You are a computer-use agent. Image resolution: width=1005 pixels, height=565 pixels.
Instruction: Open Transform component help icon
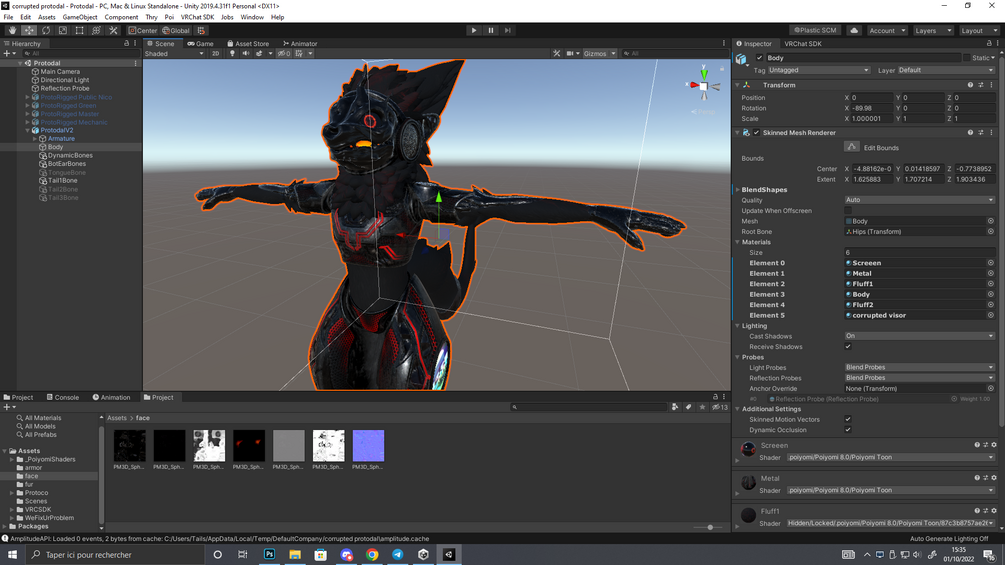(x=970, y=85)
